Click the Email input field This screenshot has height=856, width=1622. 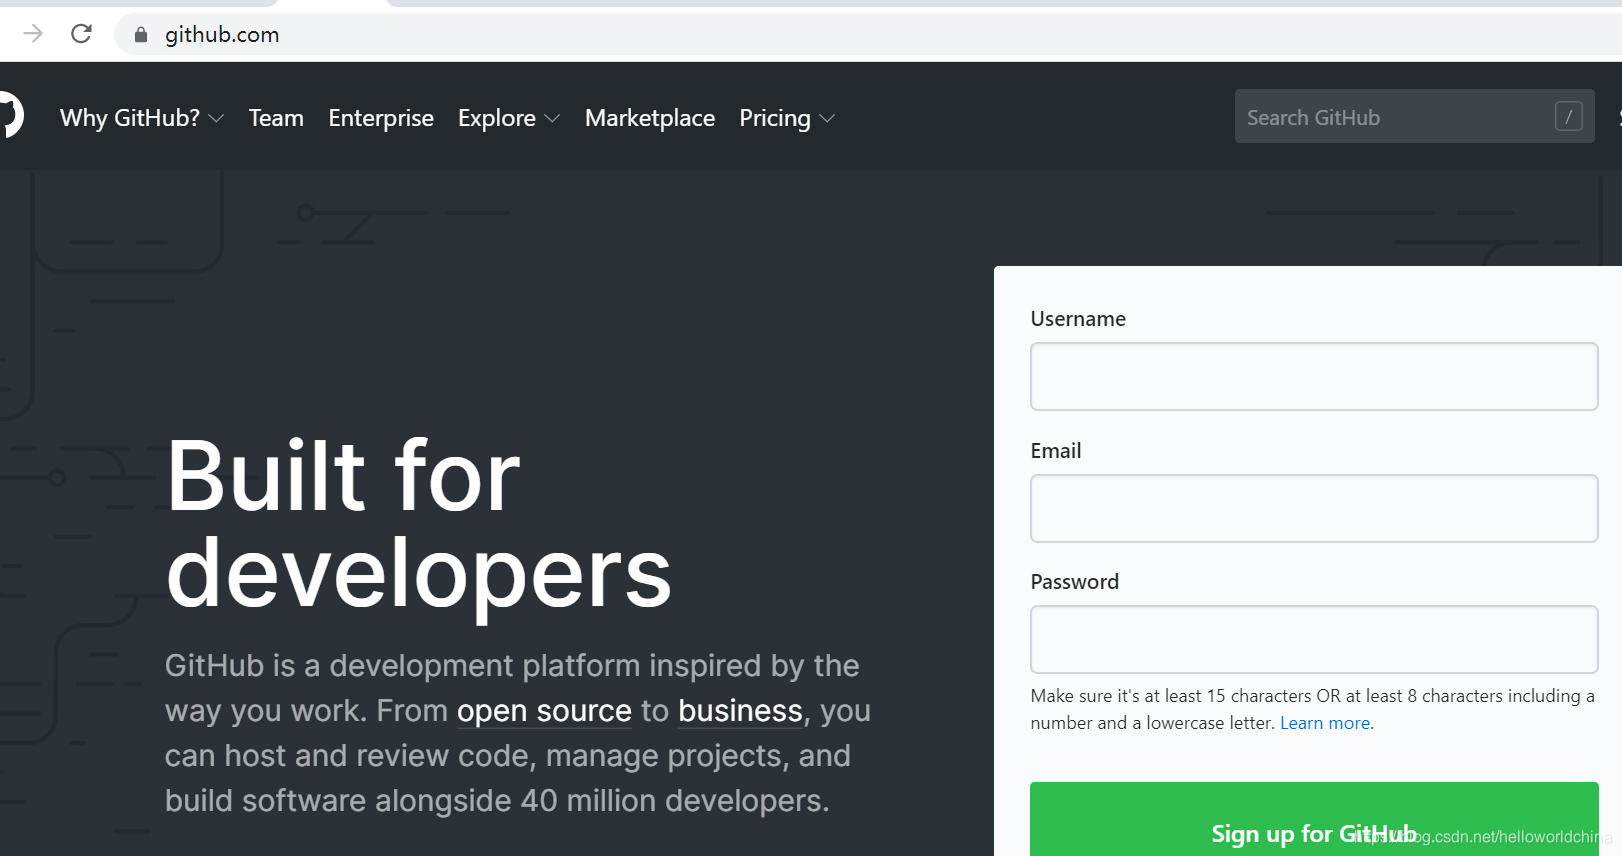coord(1314,508)
